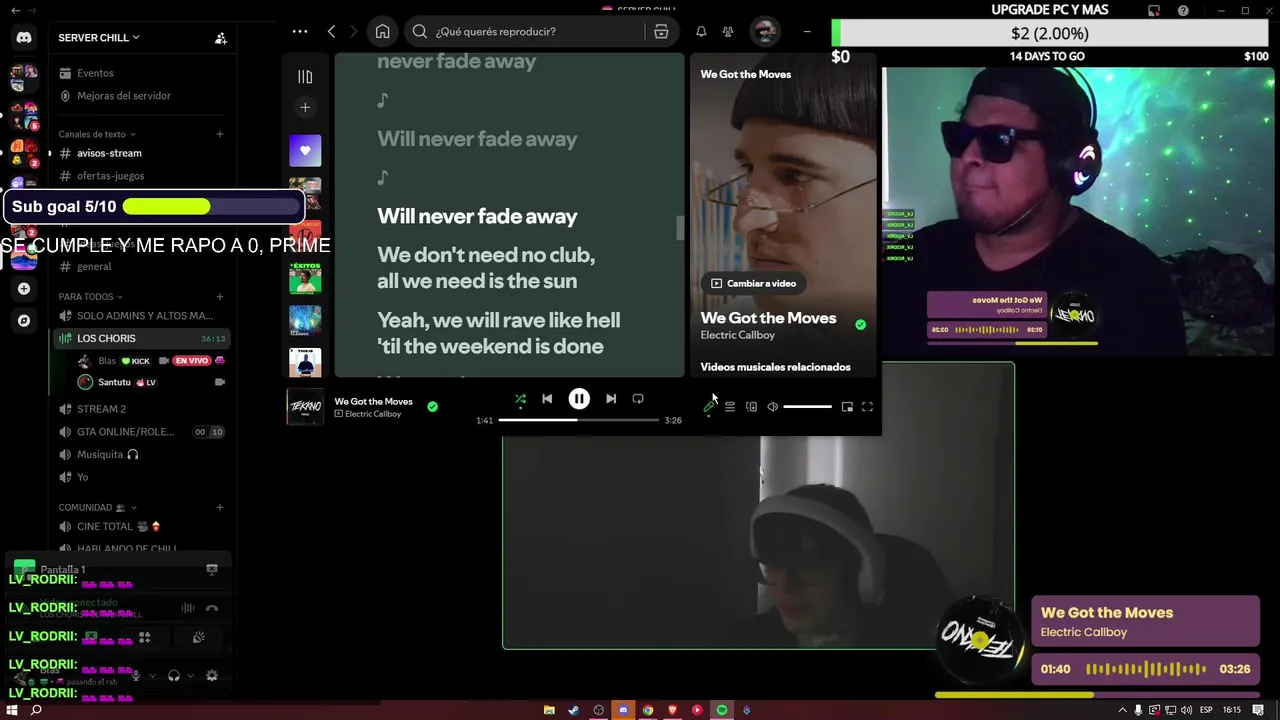This screenshot has height=720, width=1280.
Task: Skip to the previous track in Spotify
Action: click(x=547, y=399)
